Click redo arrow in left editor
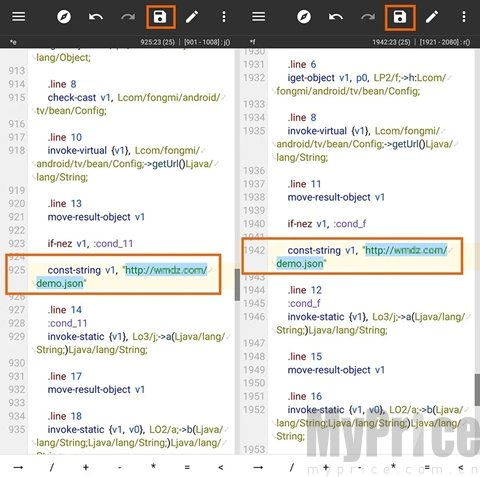This screenshot has width=480, height=477. click(x=128, y=16)
